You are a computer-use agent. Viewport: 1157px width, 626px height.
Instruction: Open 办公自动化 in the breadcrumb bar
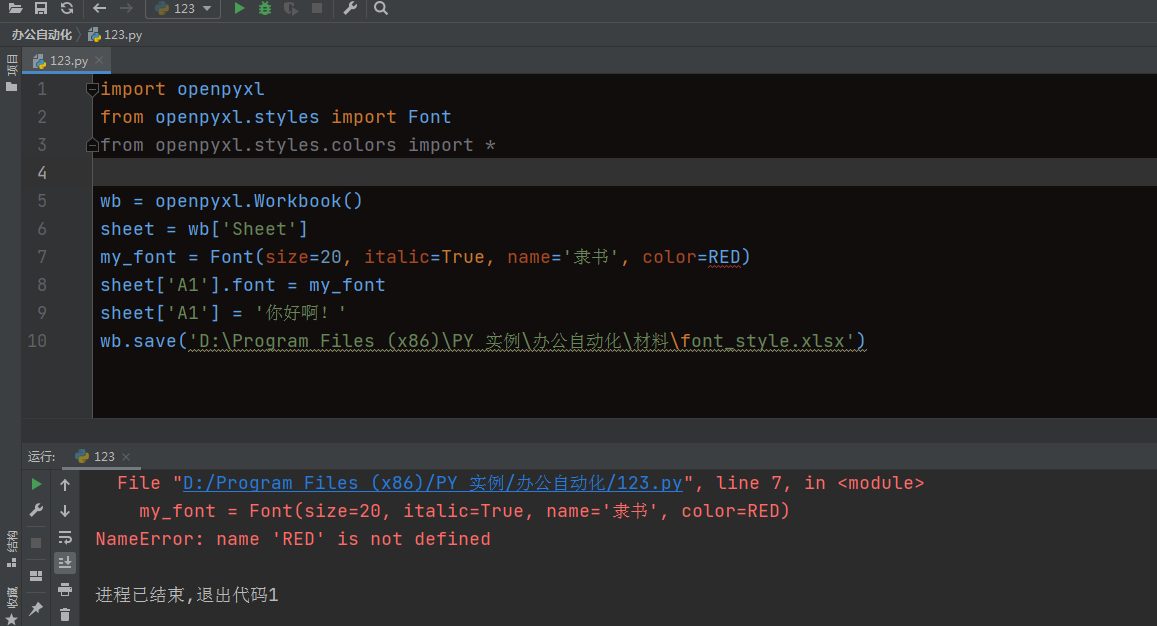click(x=40, y=34)
